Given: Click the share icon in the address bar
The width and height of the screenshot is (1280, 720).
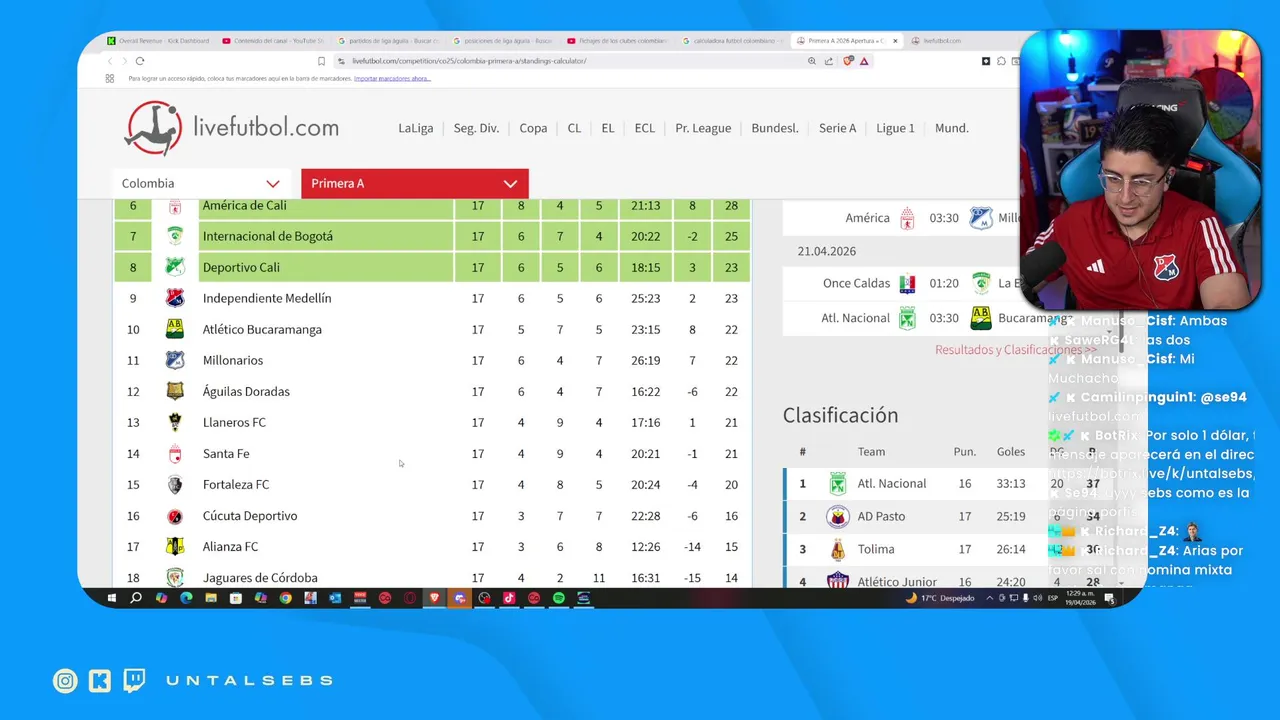Looking at the screenshot, I should [x=829, y=61].
